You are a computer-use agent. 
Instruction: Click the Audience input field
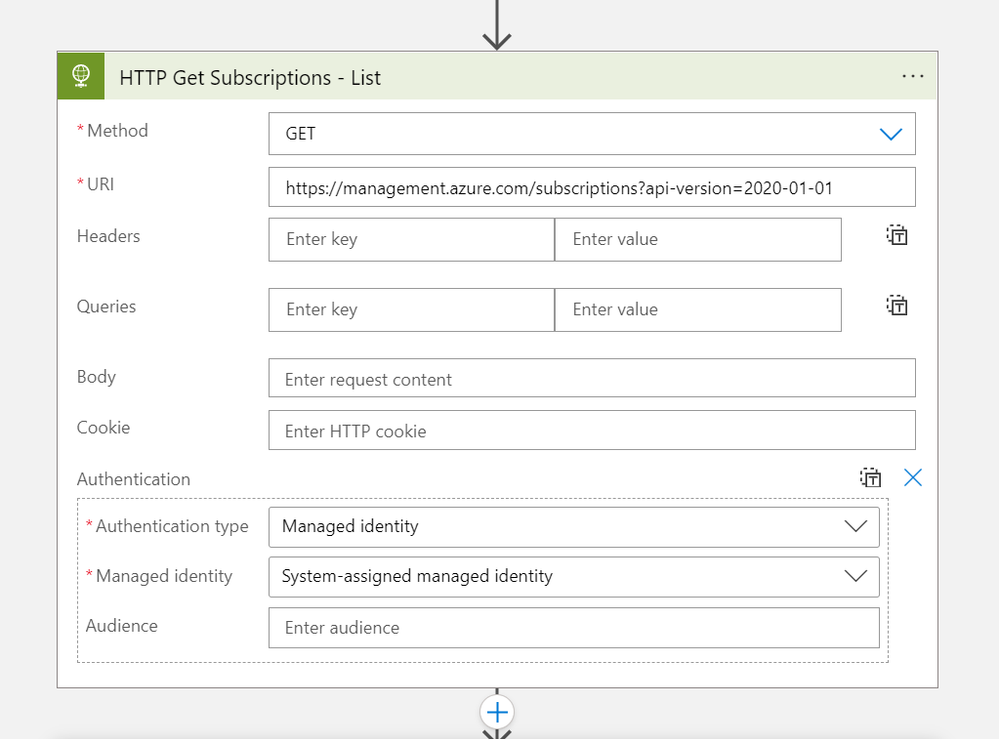(x=574, y=628)
